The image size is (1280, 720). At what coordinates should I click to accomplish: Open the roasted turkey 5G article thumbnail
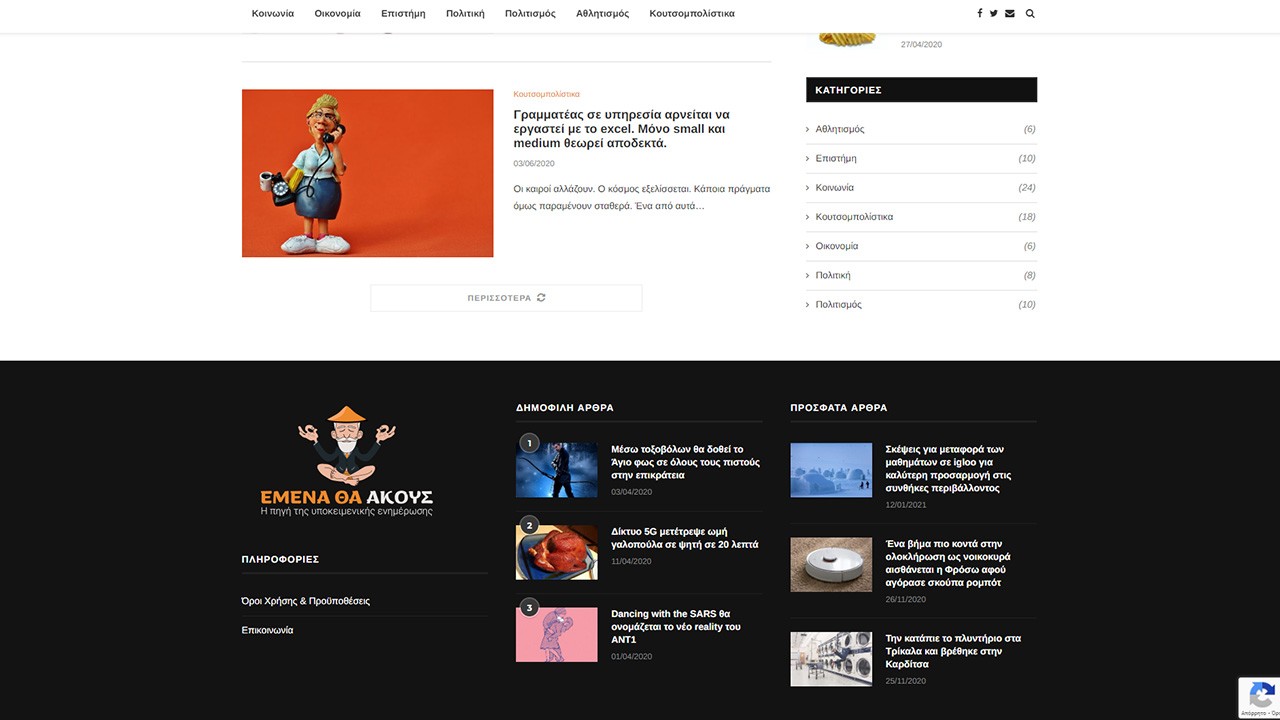pyautogui.click(x=556, y=552)
